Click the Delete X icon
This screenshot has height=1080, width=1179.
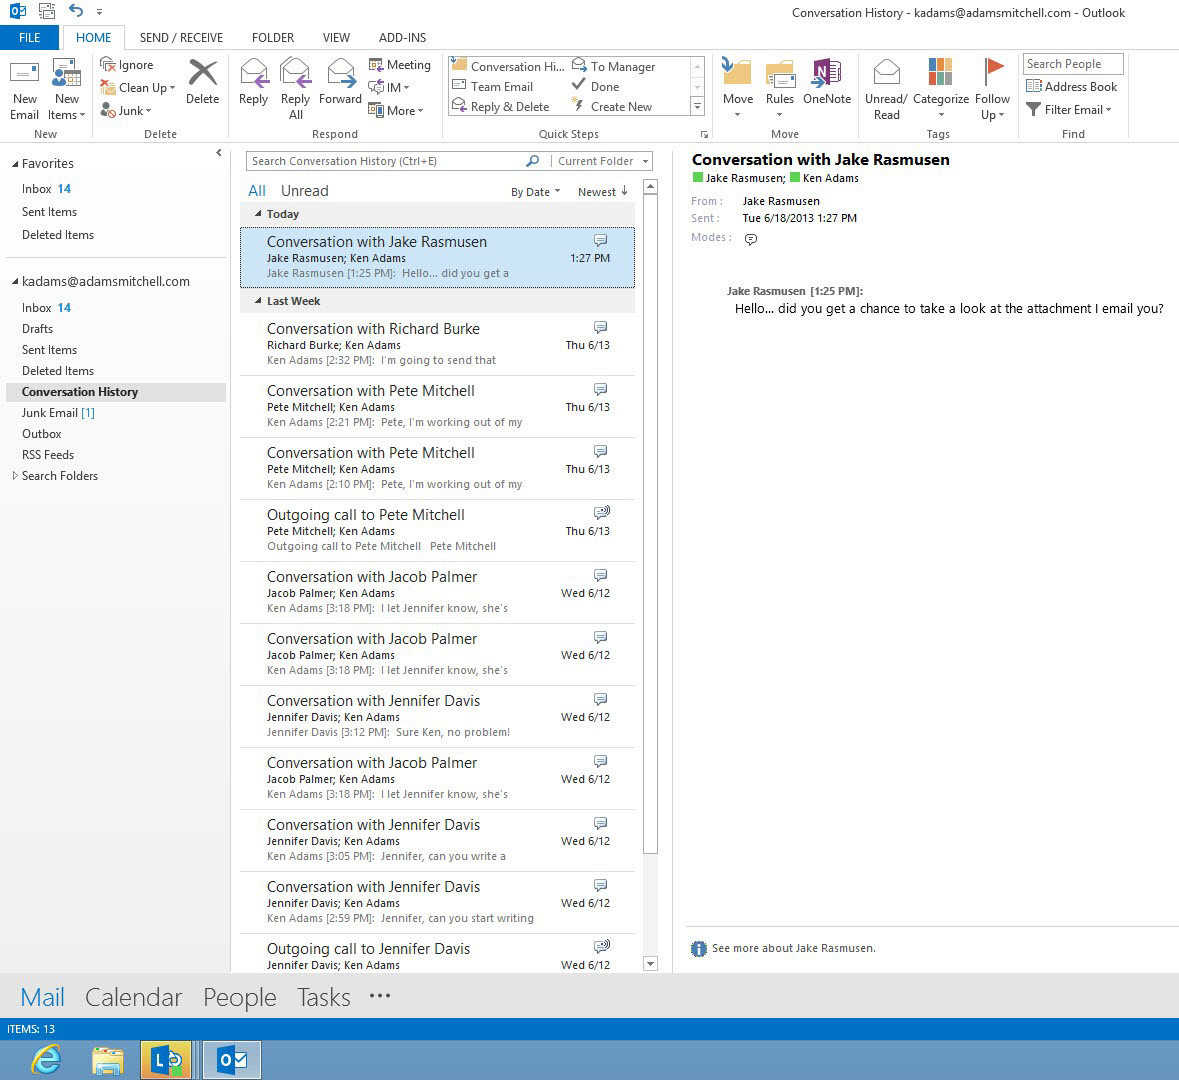point(202,73)
